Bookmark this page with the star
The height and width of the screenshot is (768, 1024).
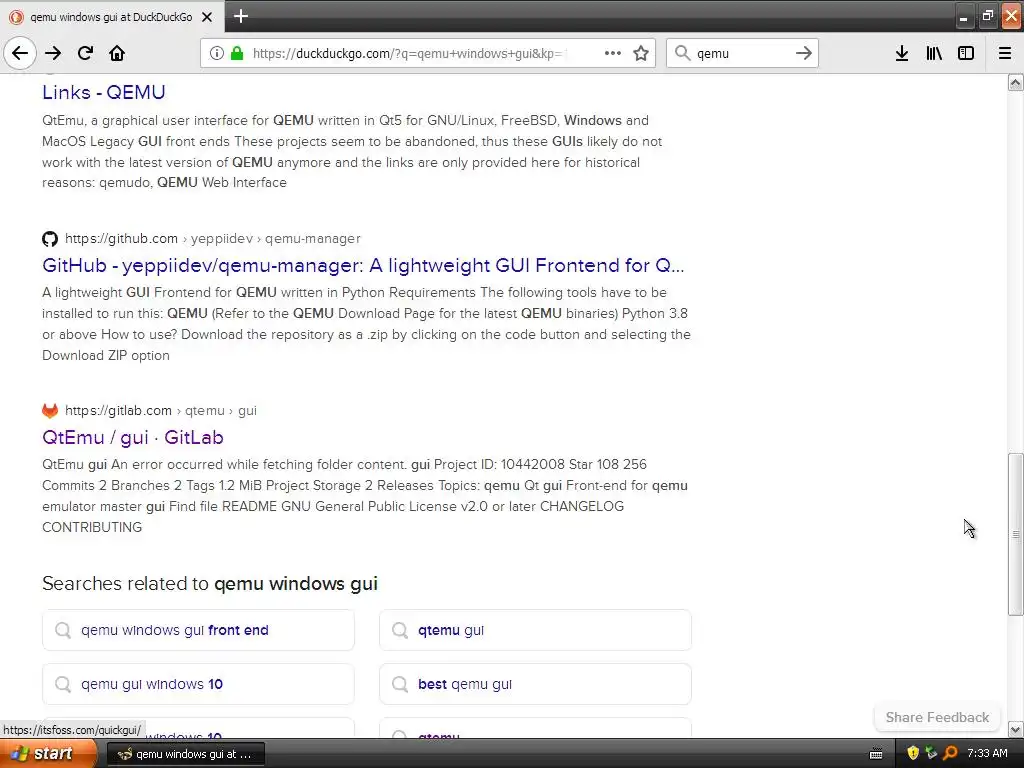coord(641,53)
